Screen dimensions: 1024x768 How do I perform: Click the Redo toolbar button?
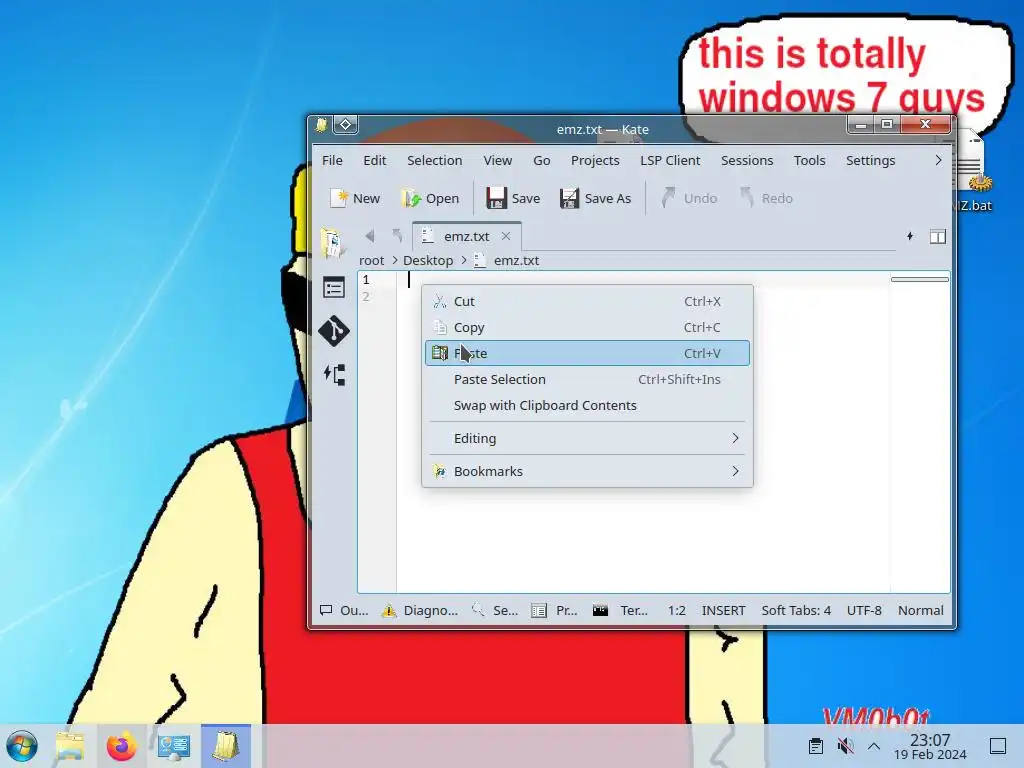coord(766,198)
